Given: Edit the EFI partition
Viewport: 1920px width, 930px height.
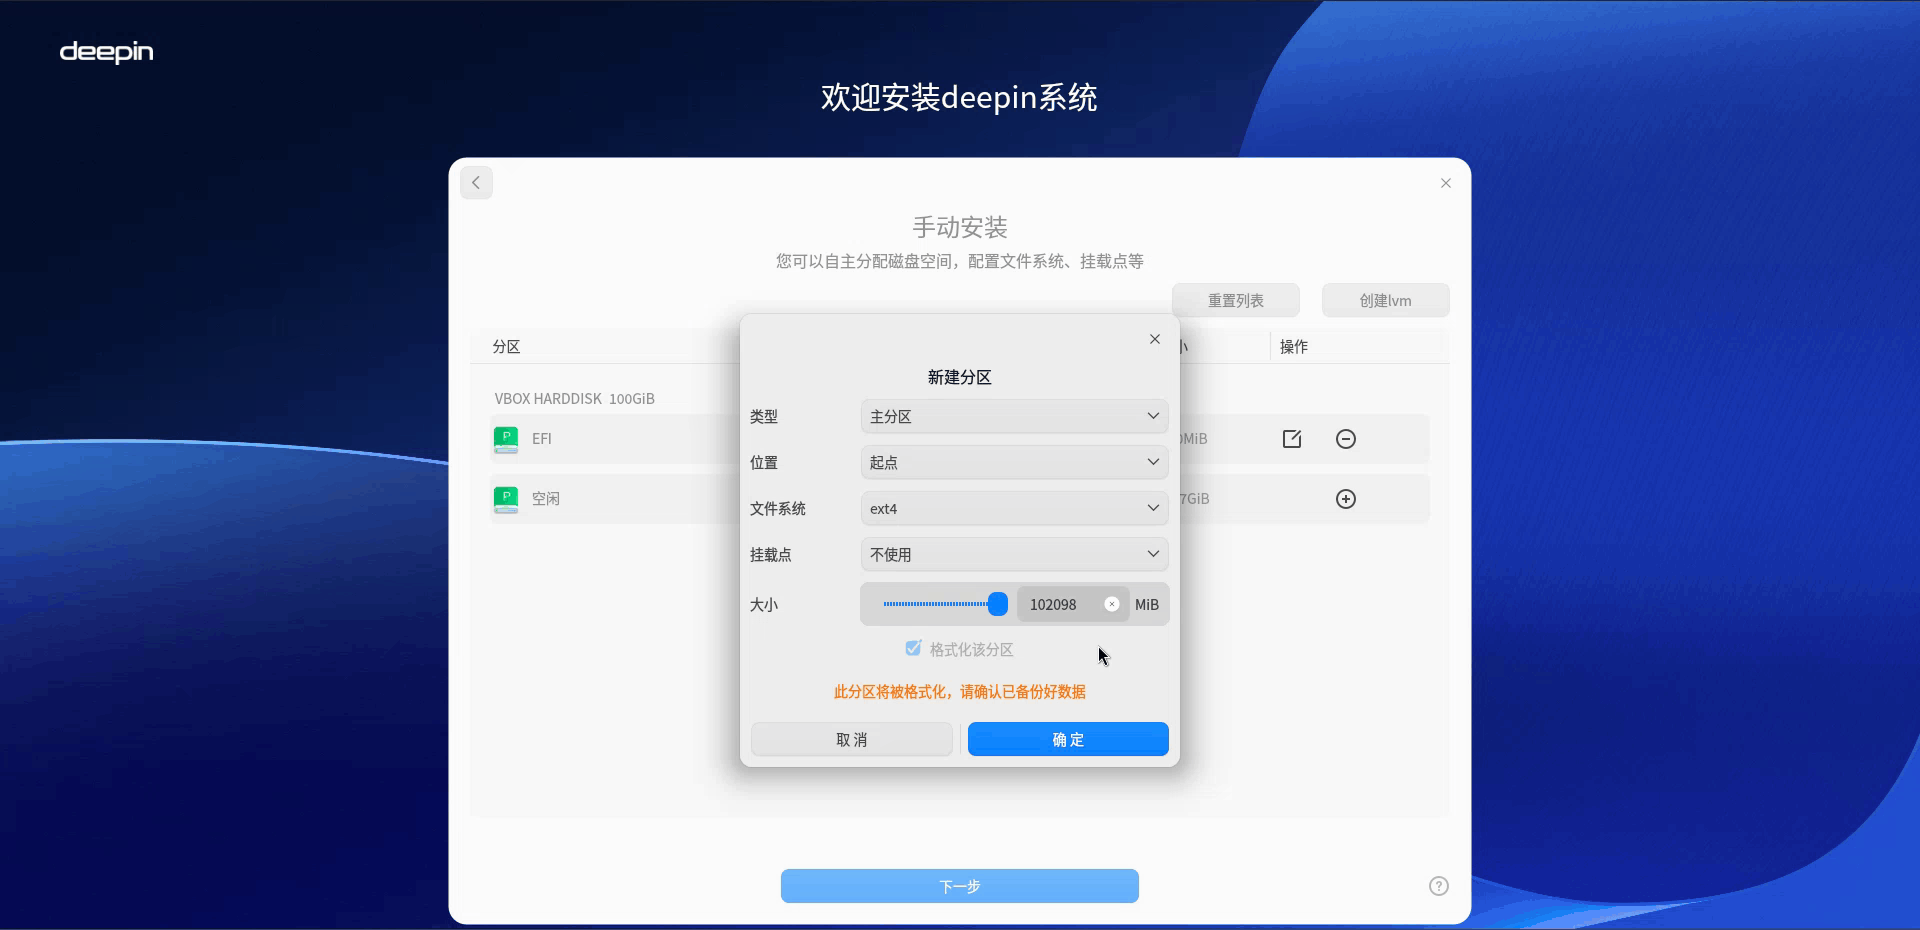Looking at the screenshot, I should coord(1292,439).
